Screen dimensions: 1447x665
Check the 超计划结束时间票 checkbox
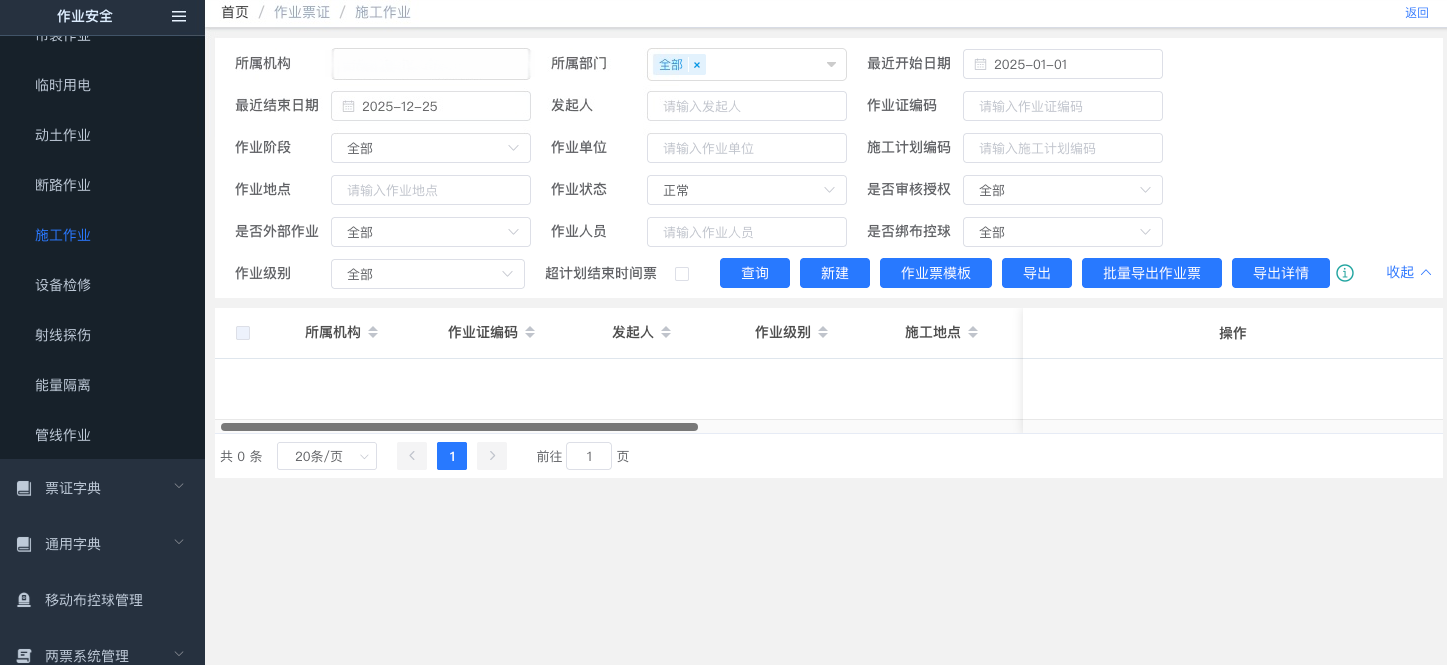pyautogui.click(x=682, y=274)
